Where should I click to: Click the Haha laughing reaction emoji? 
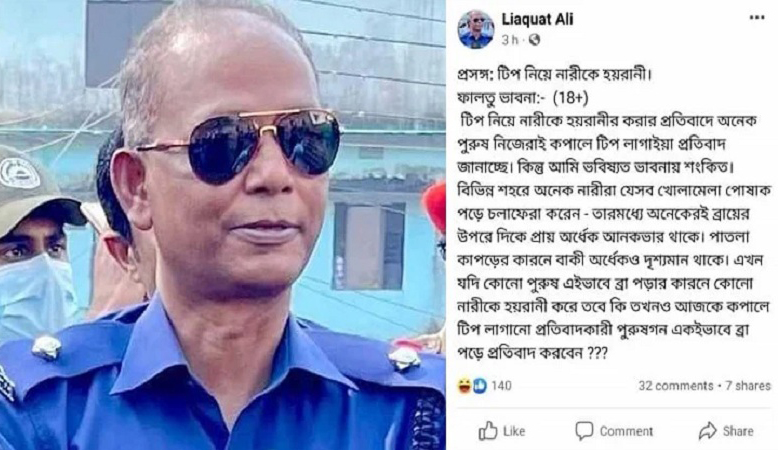(464, 386)
